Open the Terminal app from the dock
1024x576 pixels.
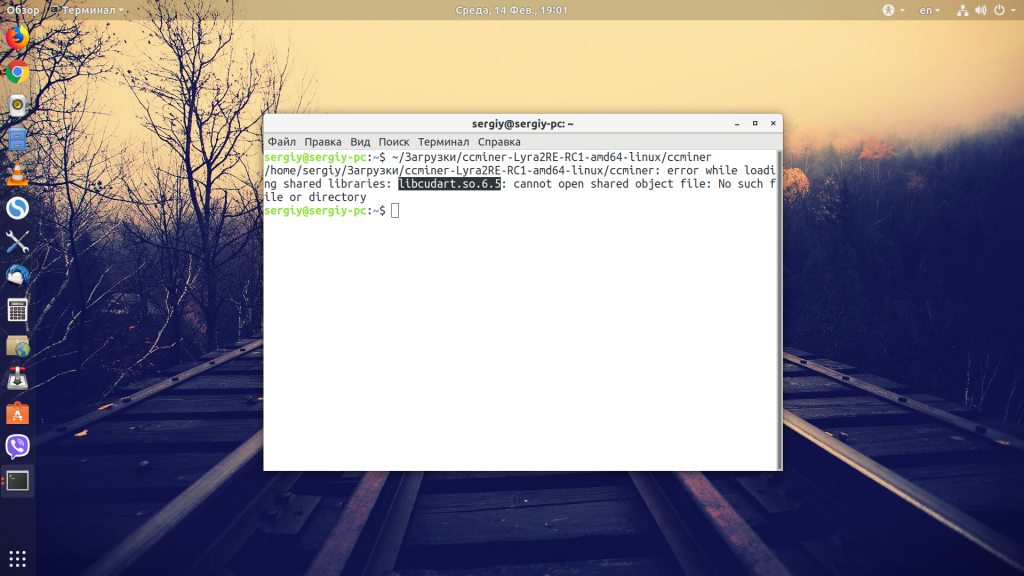(x=15, y=481)
